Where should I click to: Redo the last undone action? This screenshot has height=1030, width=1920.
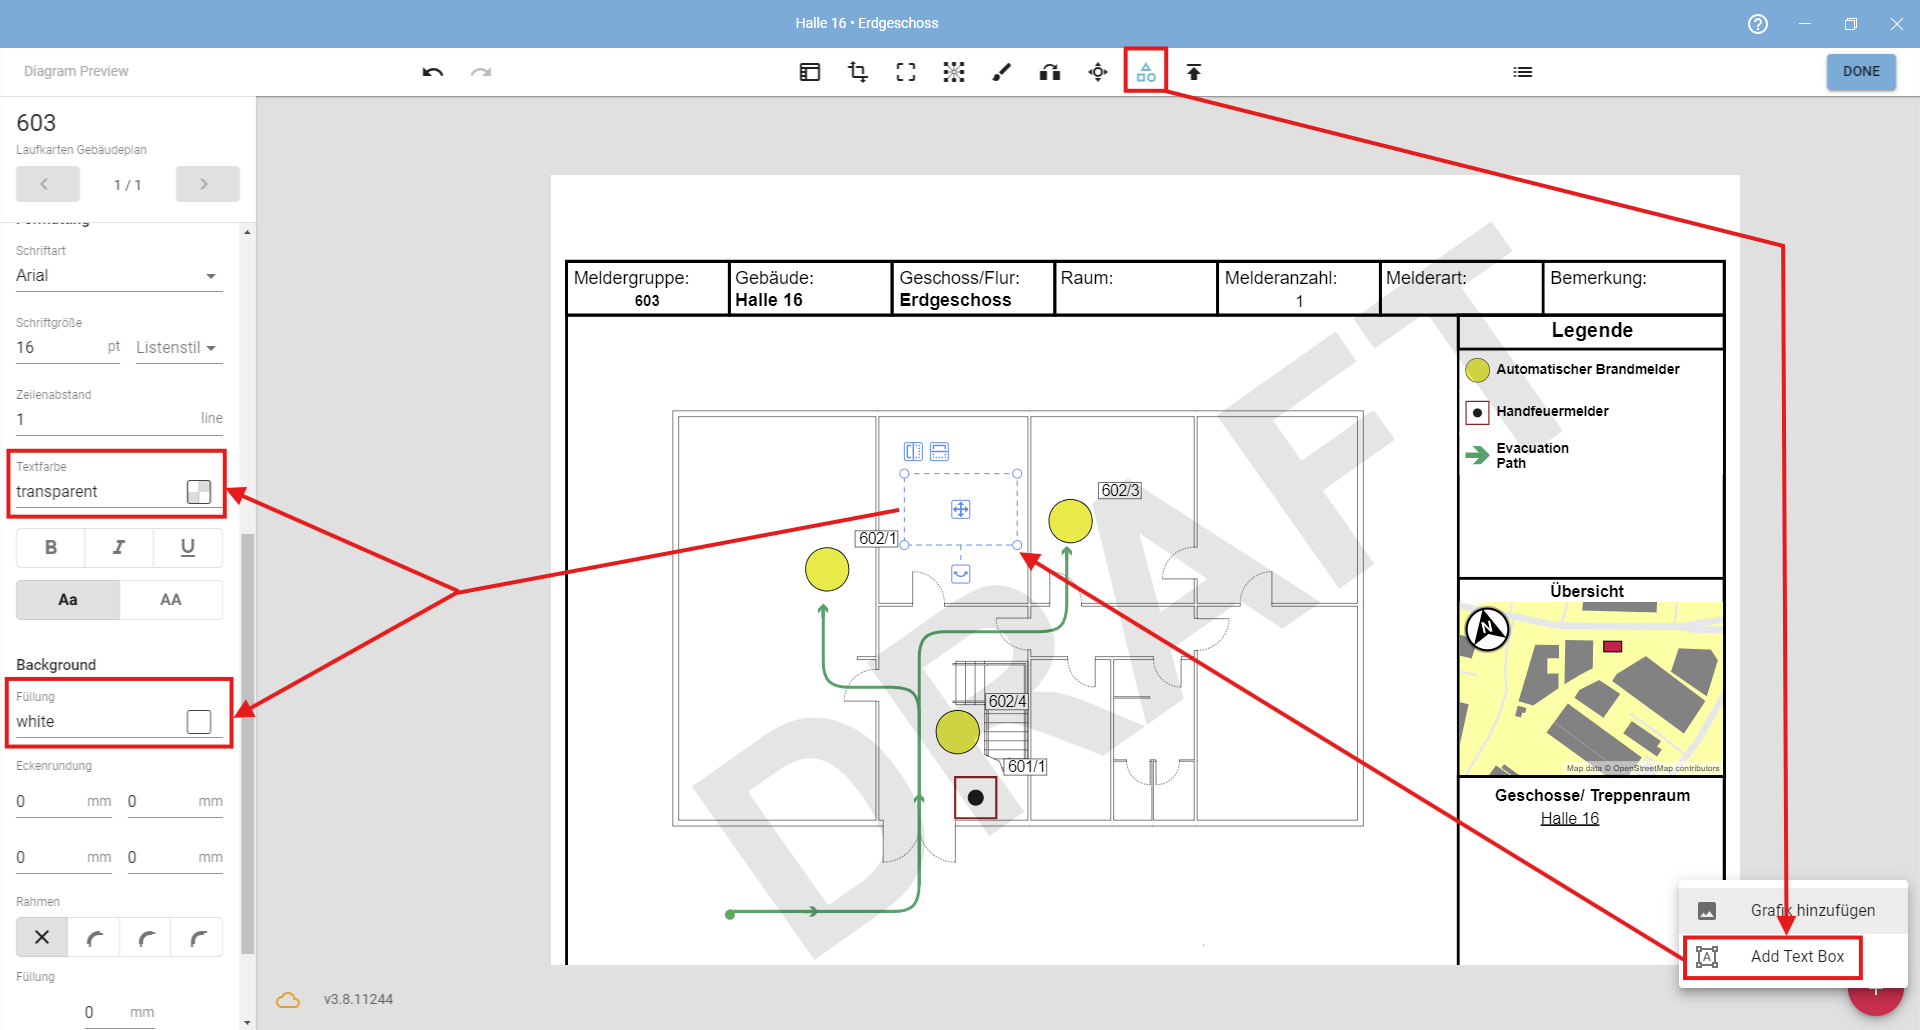pyautogui.click(x=481, y=72)
